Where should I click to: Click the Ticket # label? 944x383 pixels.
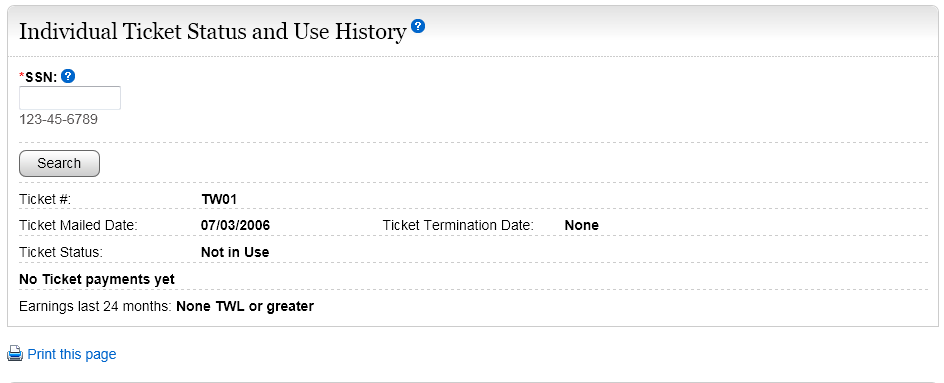(45, 199)
